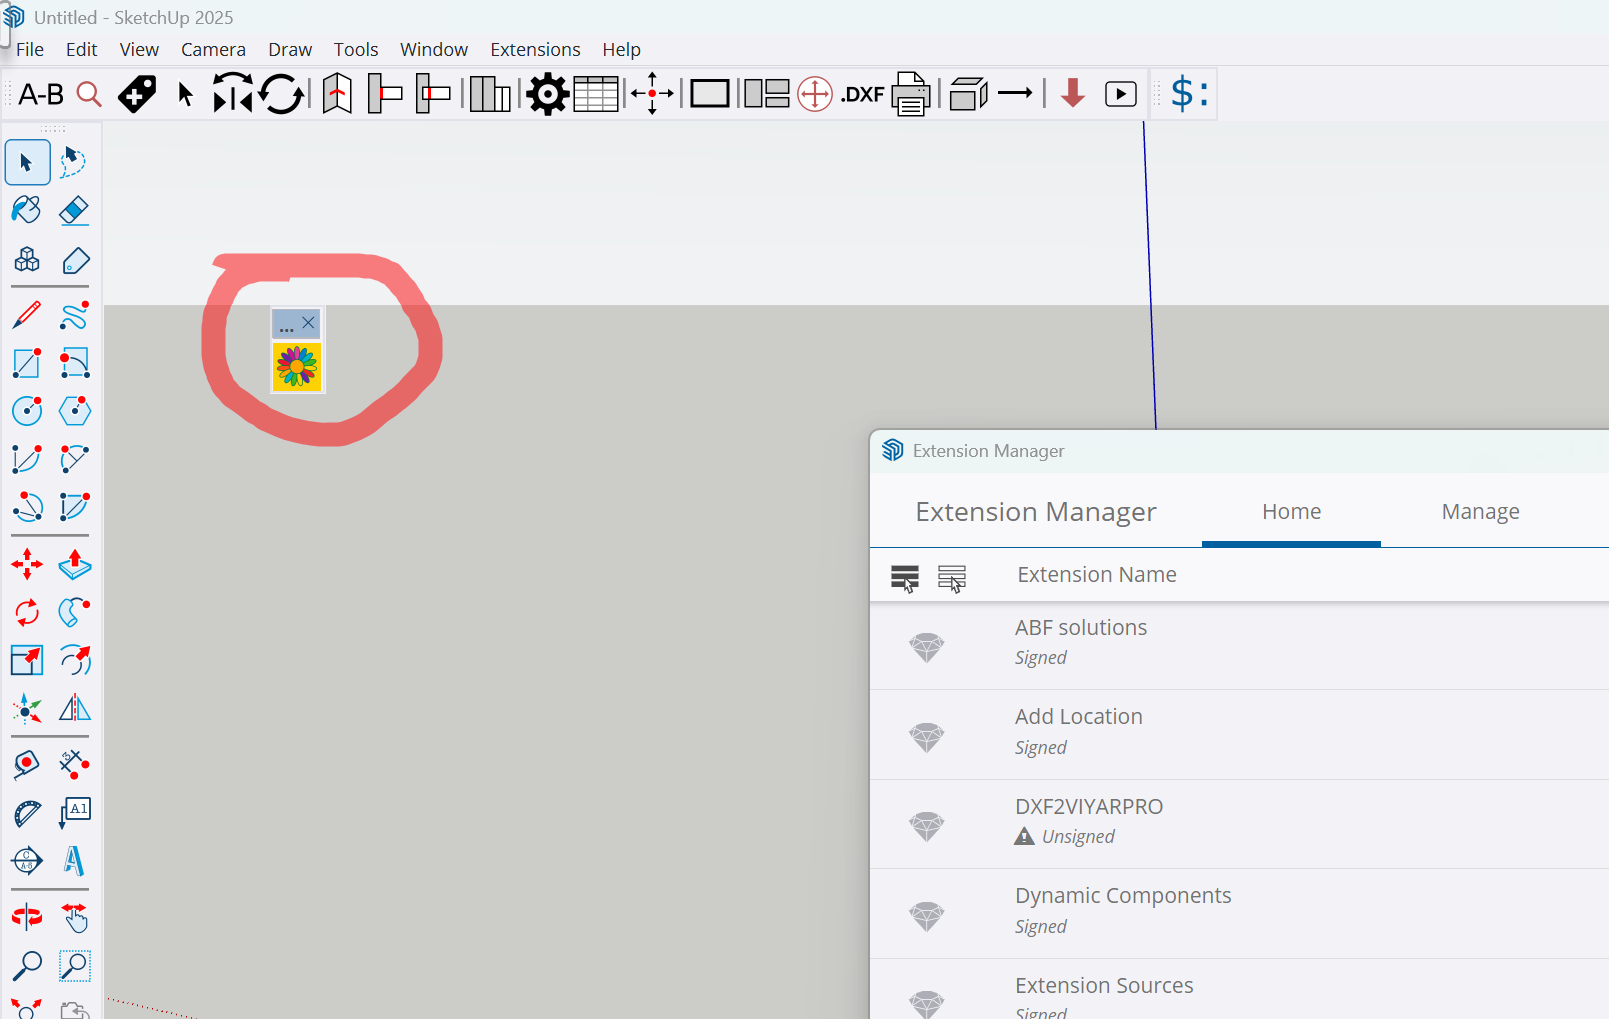The width and height of the screenshot is (1609, 1019).
Task: Select the Protractor tool
Action: [27, 813]
